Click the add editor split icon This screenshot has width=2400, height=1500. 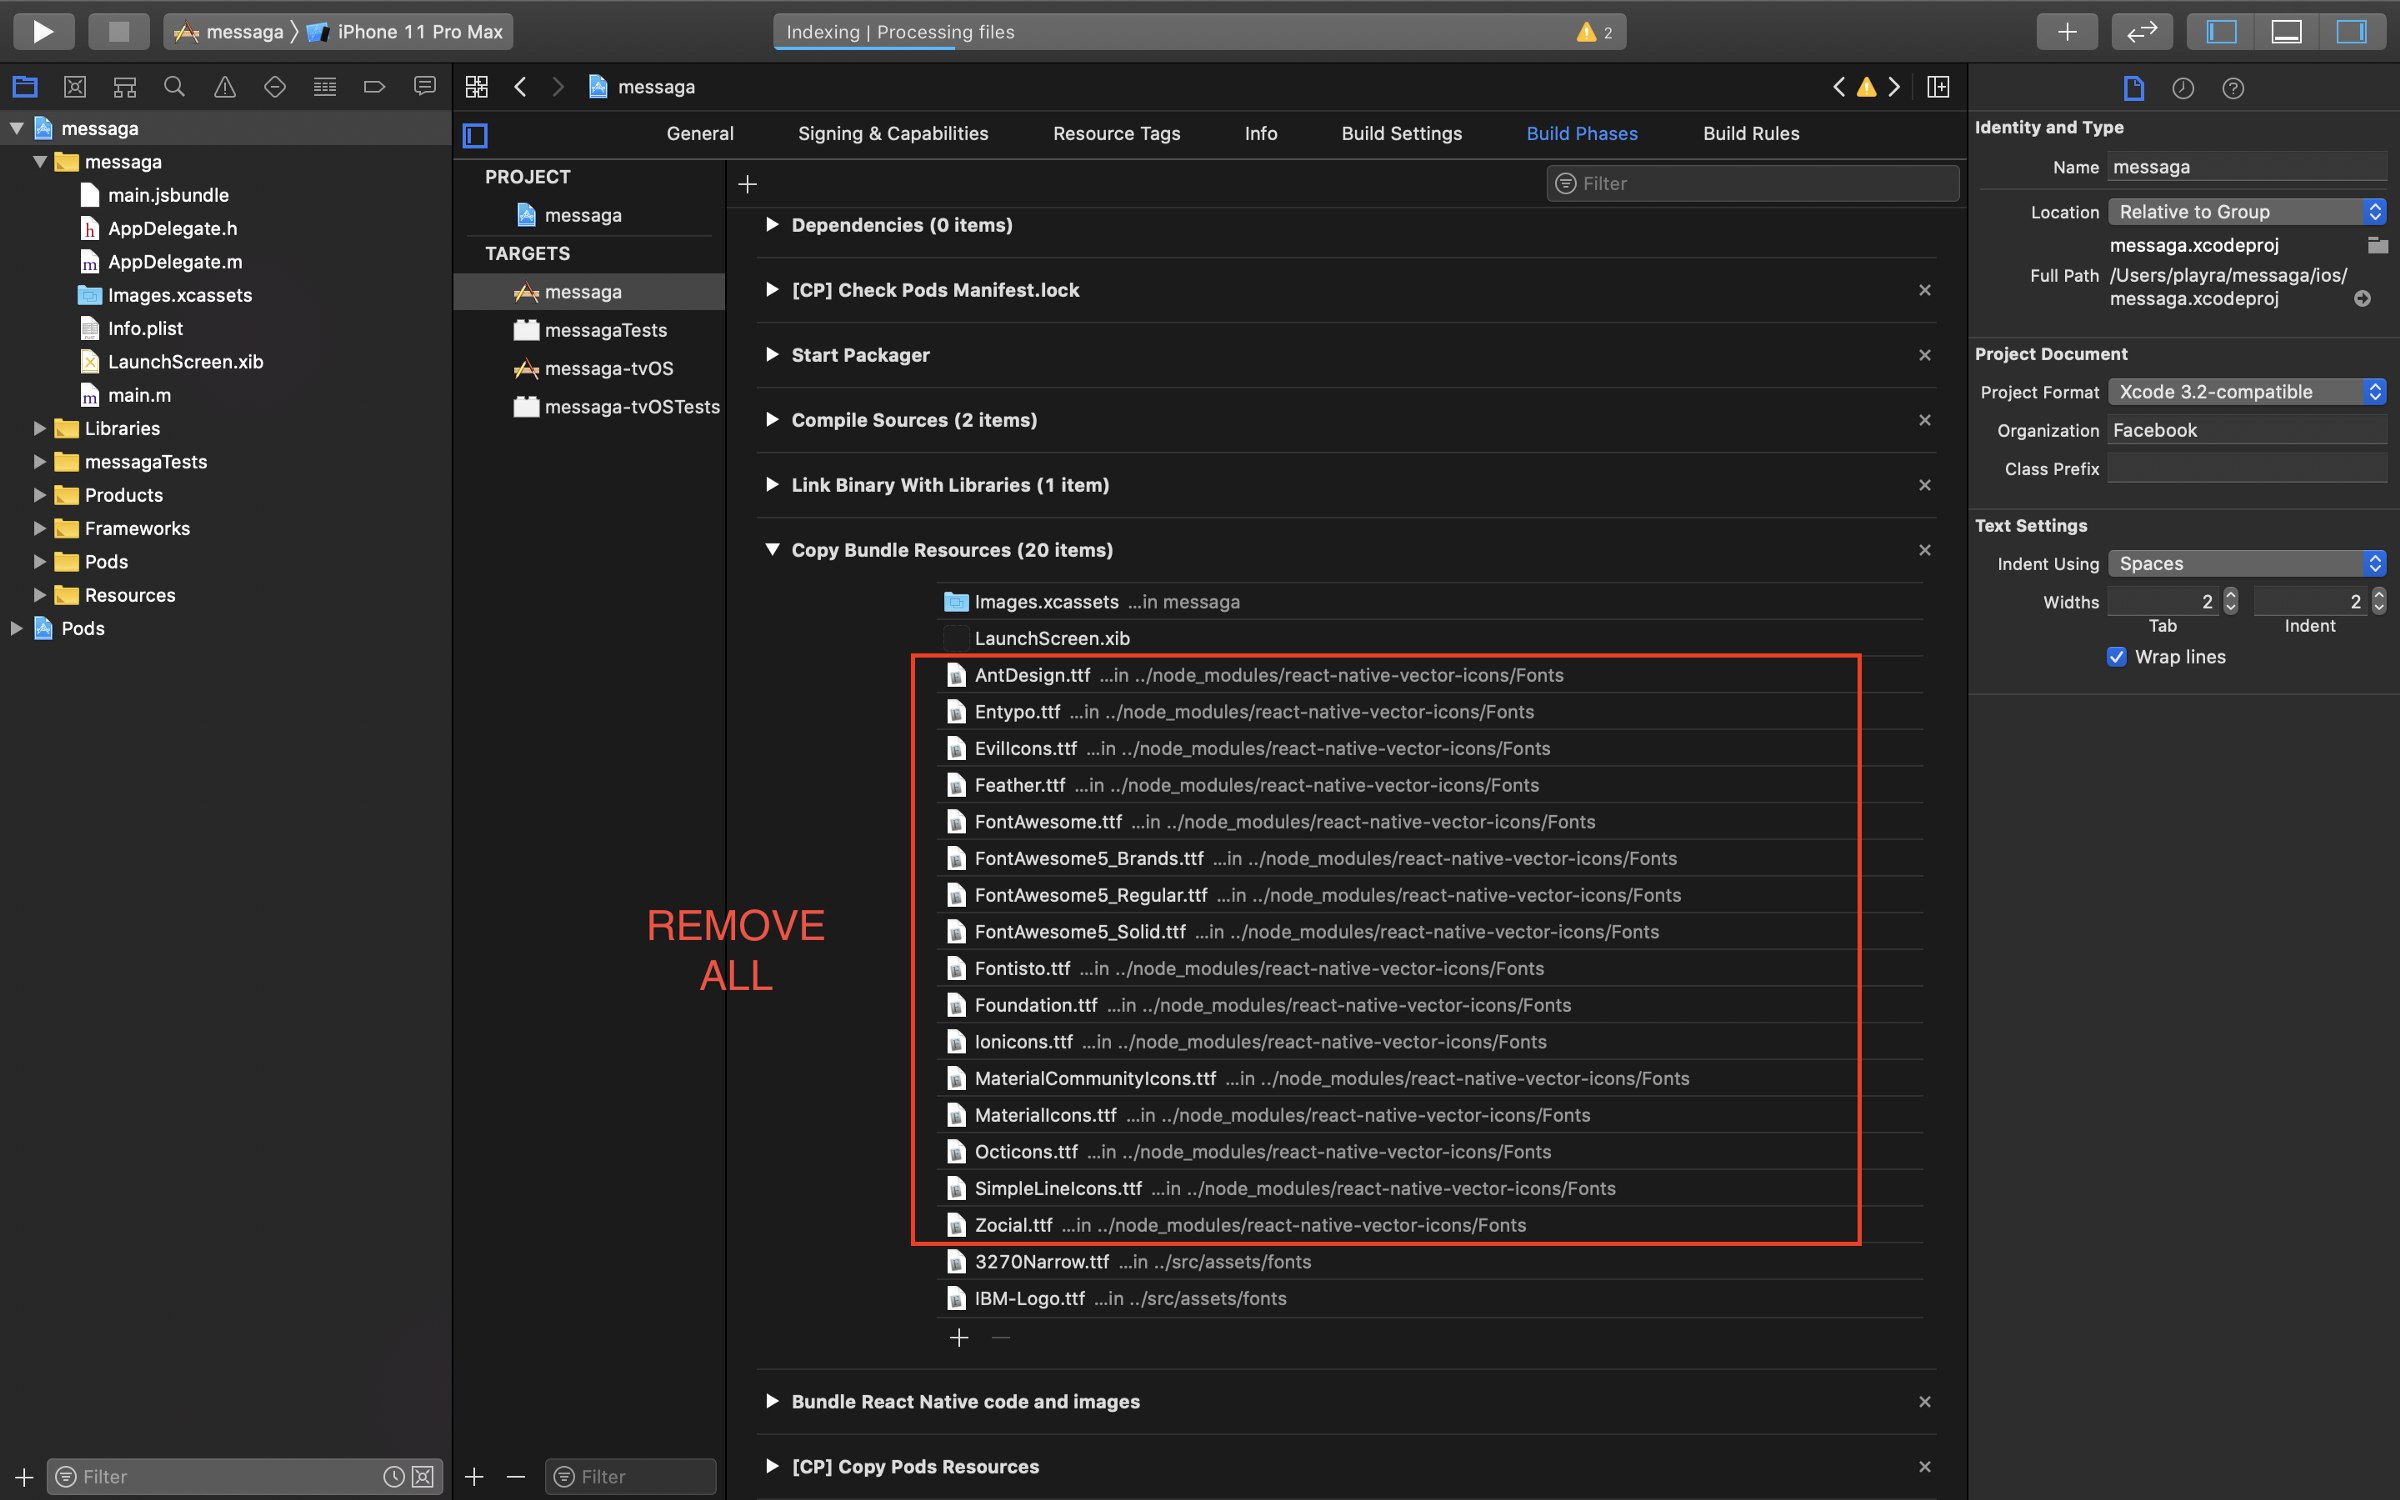click(1938, 87)
